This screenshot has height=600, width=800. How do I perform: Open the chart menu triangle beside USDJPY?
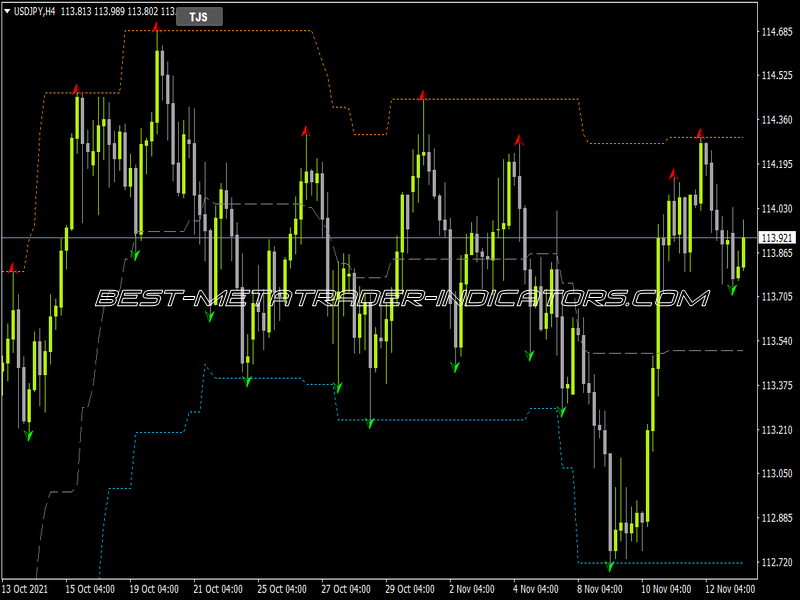pyautogui.click(x=7, y=11)
